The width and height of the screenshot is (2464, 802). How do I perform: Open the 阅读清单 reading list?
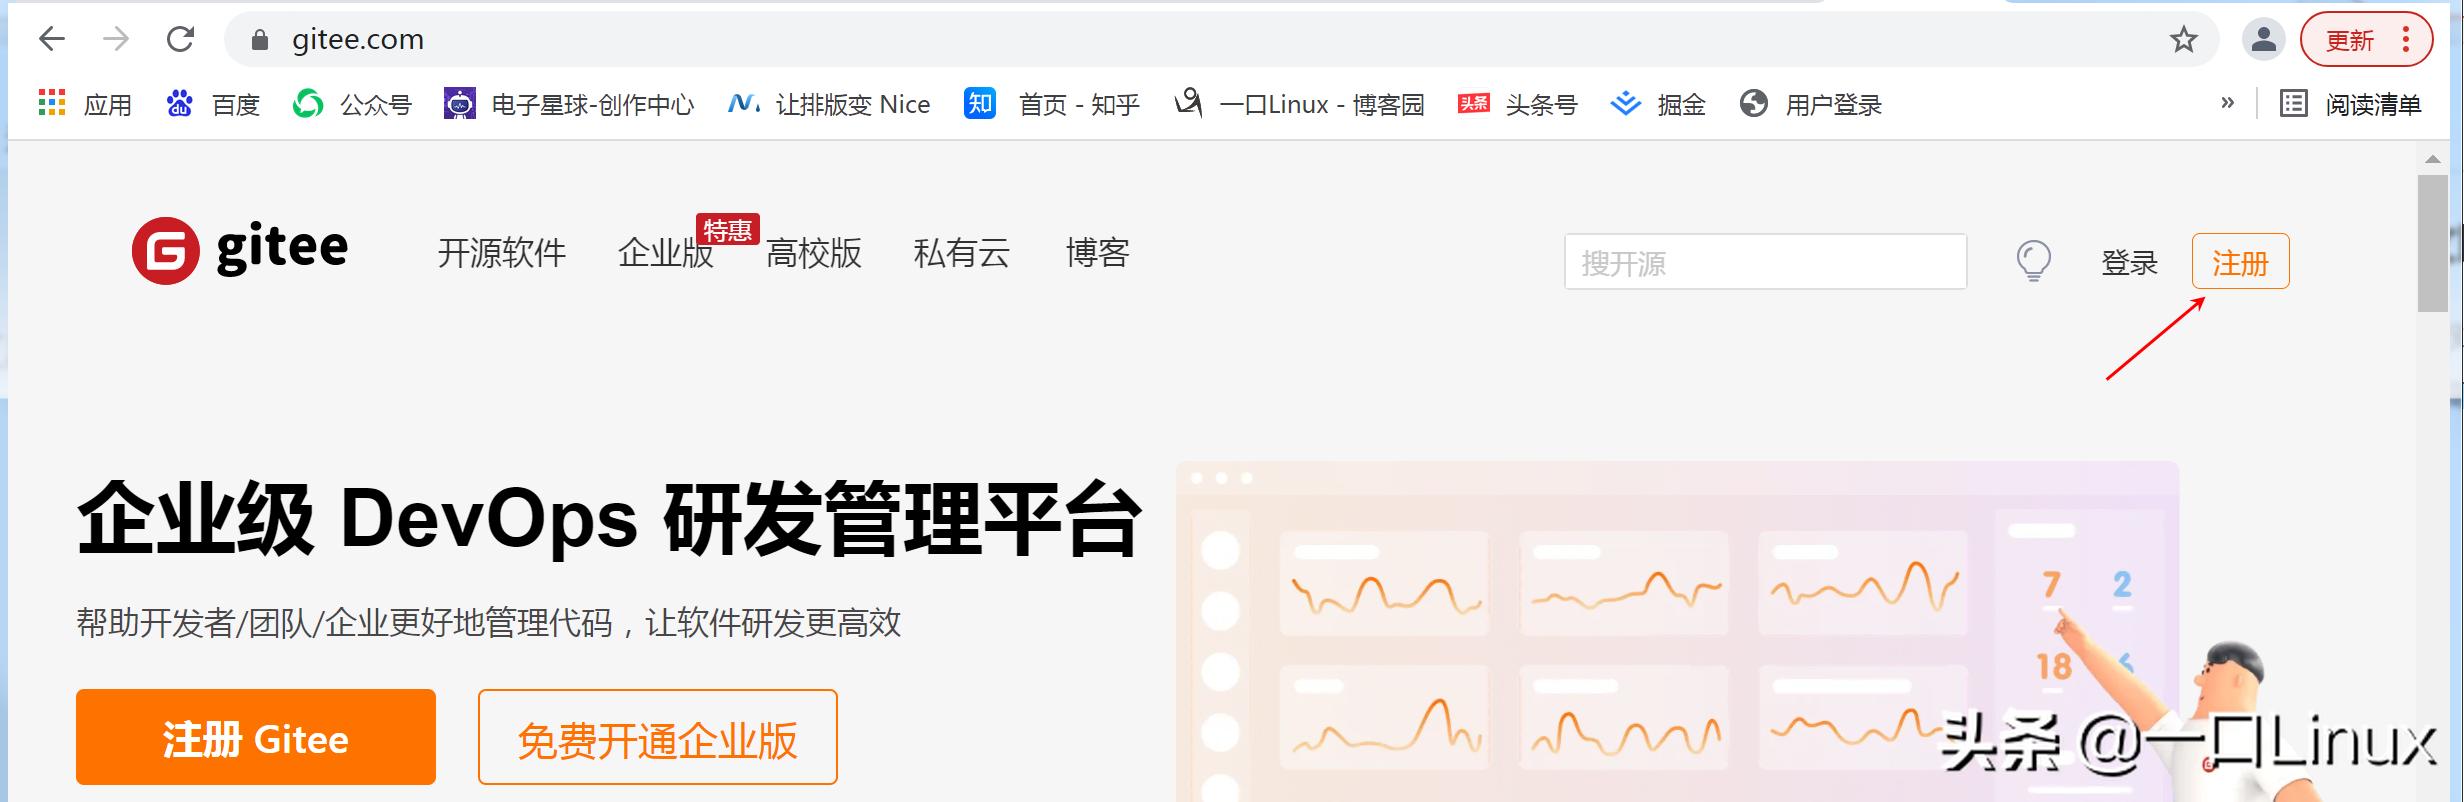(2350, 104)
